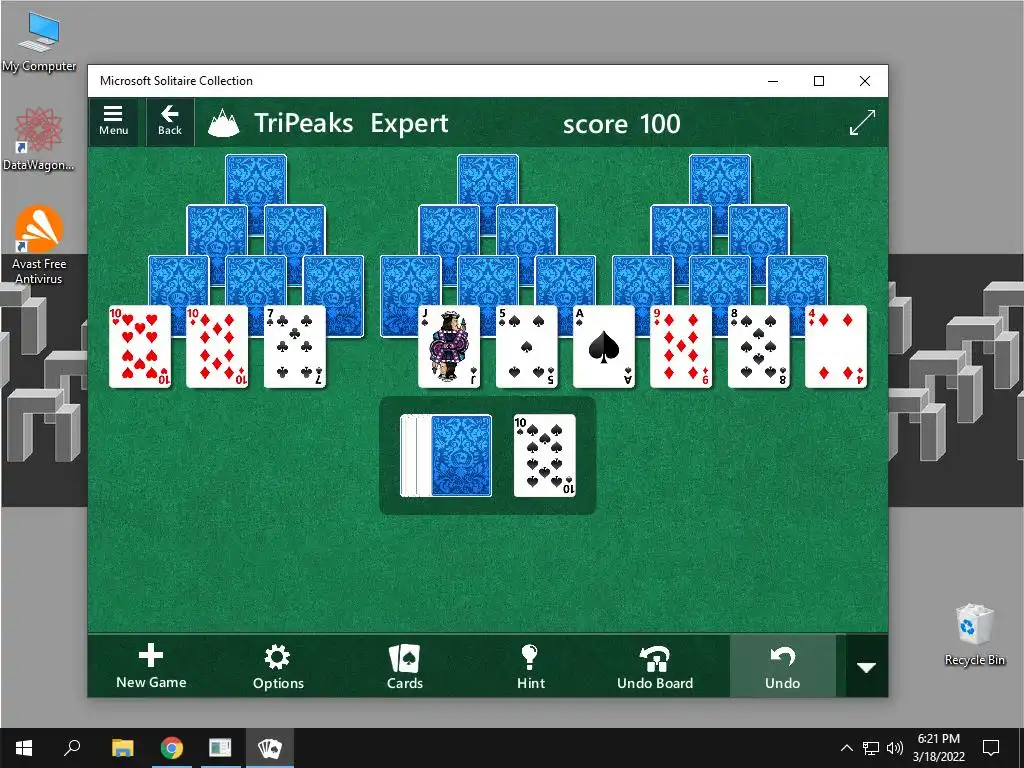Open the hamburger Menu button
This screenshot has width=1024, height=768.
[x=113, y=121]
